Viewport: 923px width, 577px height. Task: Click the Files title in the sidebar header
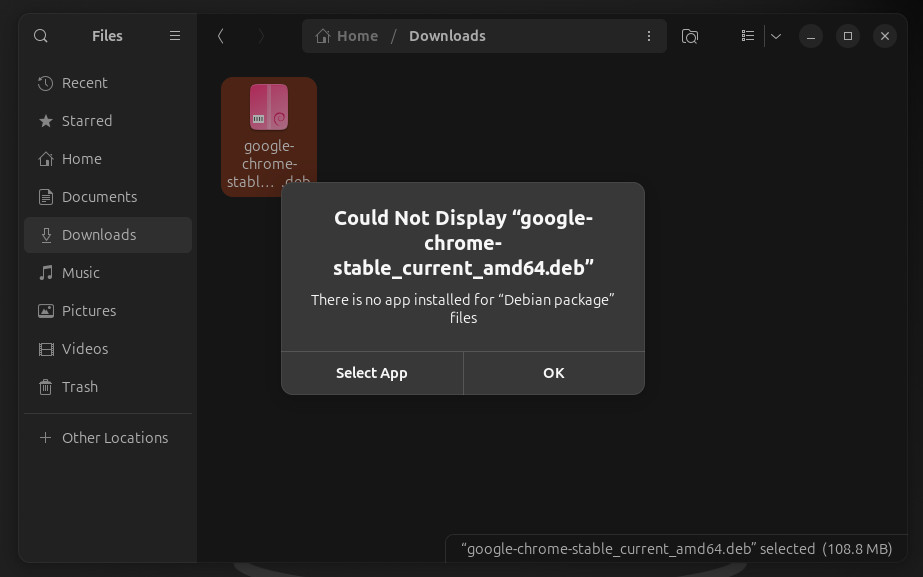[x=107, y=36]
